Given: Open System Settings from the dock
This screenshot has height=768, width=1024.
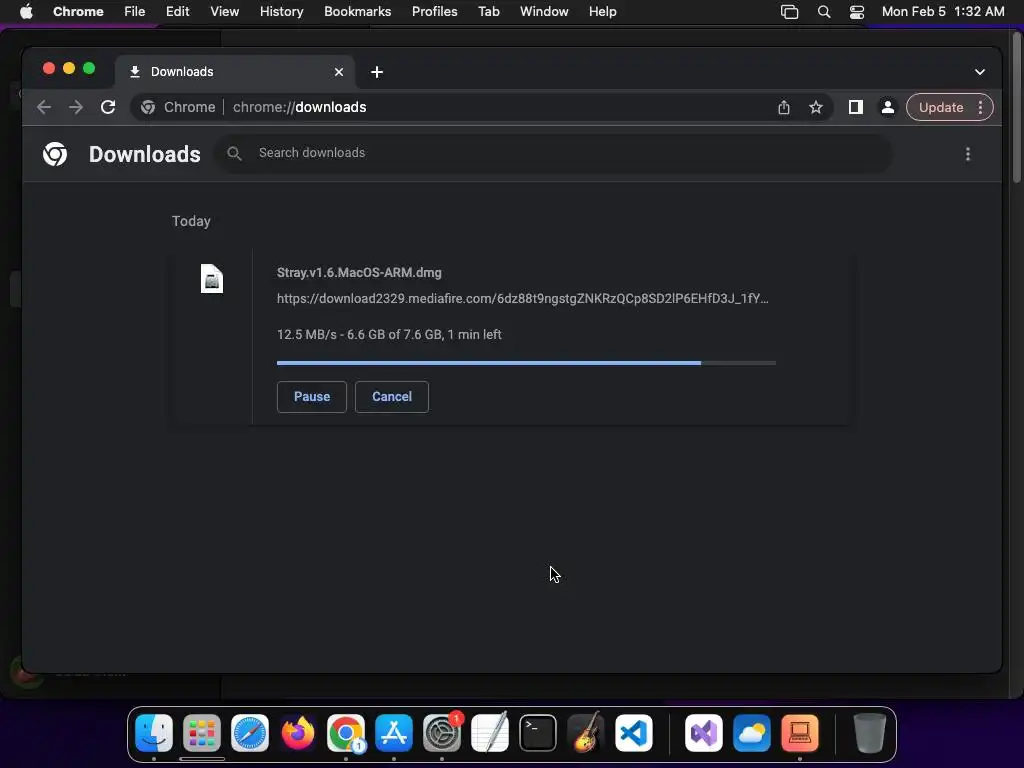Looking at the screenshot, I should click(x=442, y=733).
